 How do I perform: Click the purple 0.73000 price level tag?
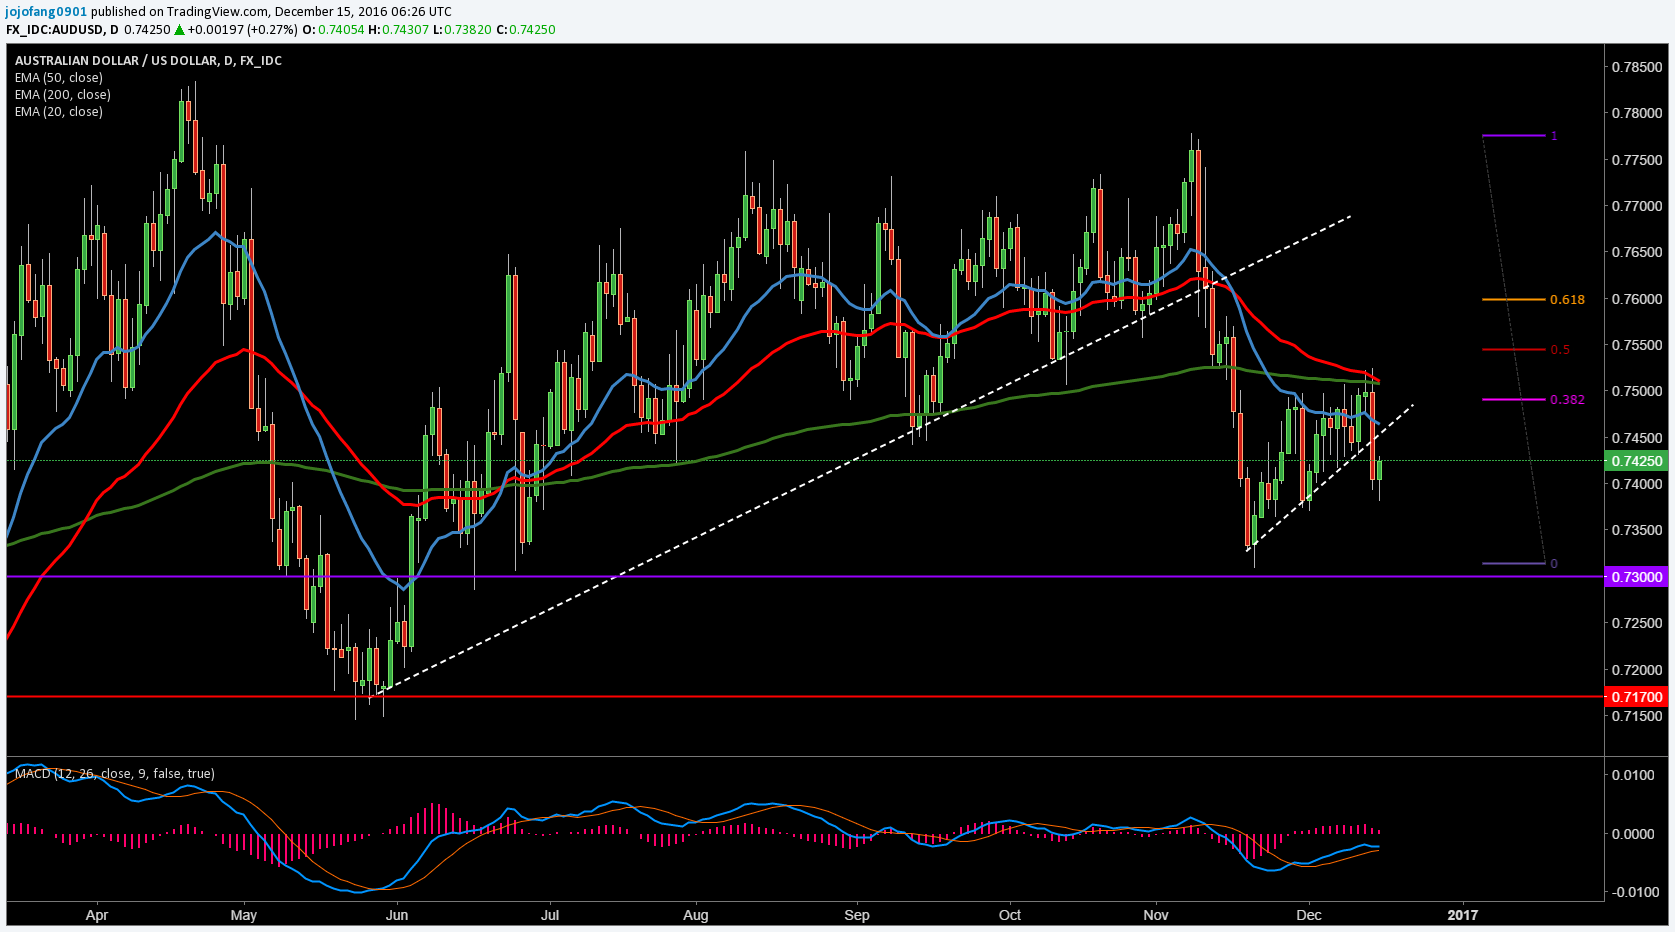tap(1637, 577)
